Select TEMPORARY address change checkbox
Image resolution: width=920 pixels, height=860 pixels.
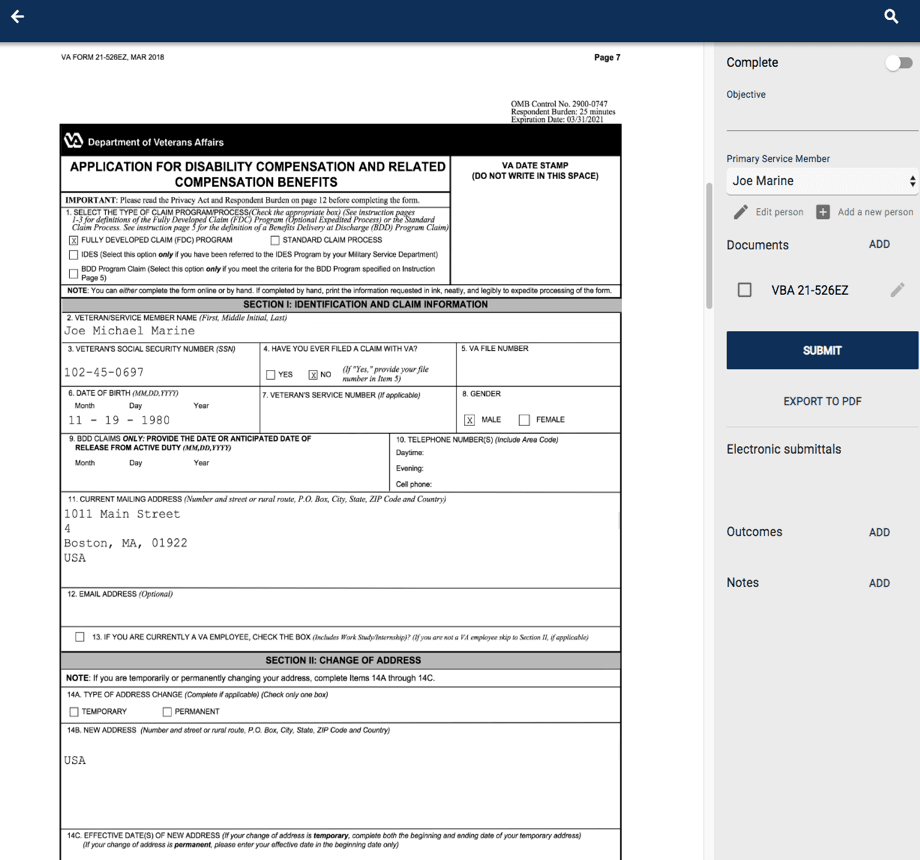click(74, 712)
